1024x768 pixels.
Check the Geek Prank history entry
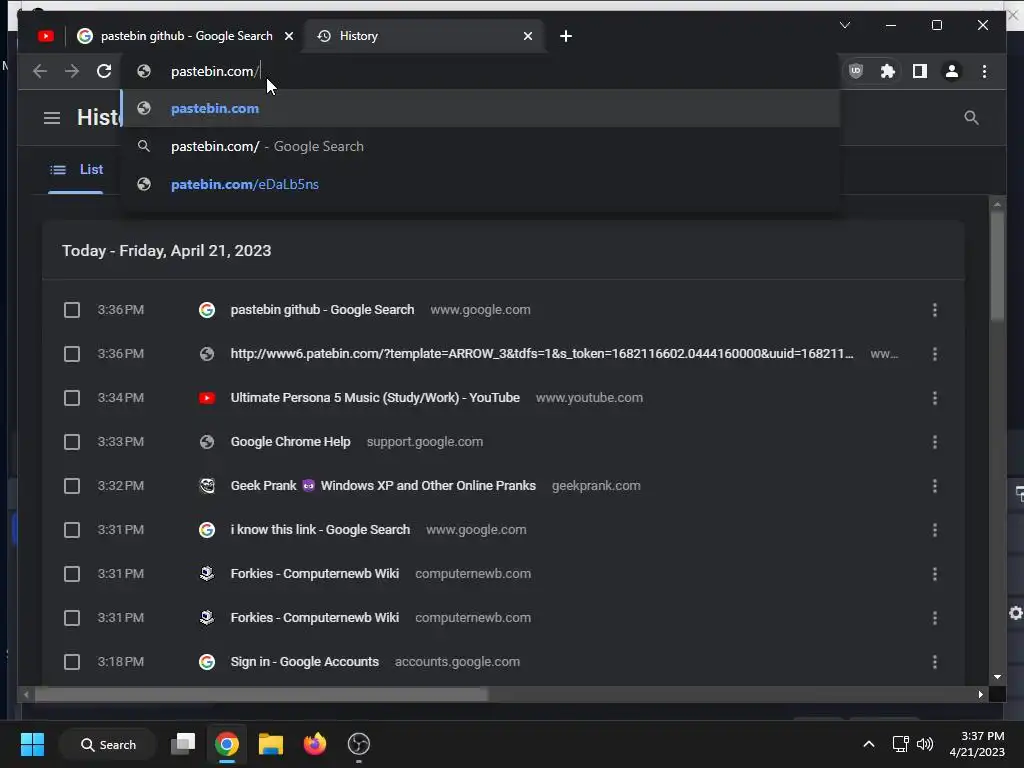click(72, 486)
